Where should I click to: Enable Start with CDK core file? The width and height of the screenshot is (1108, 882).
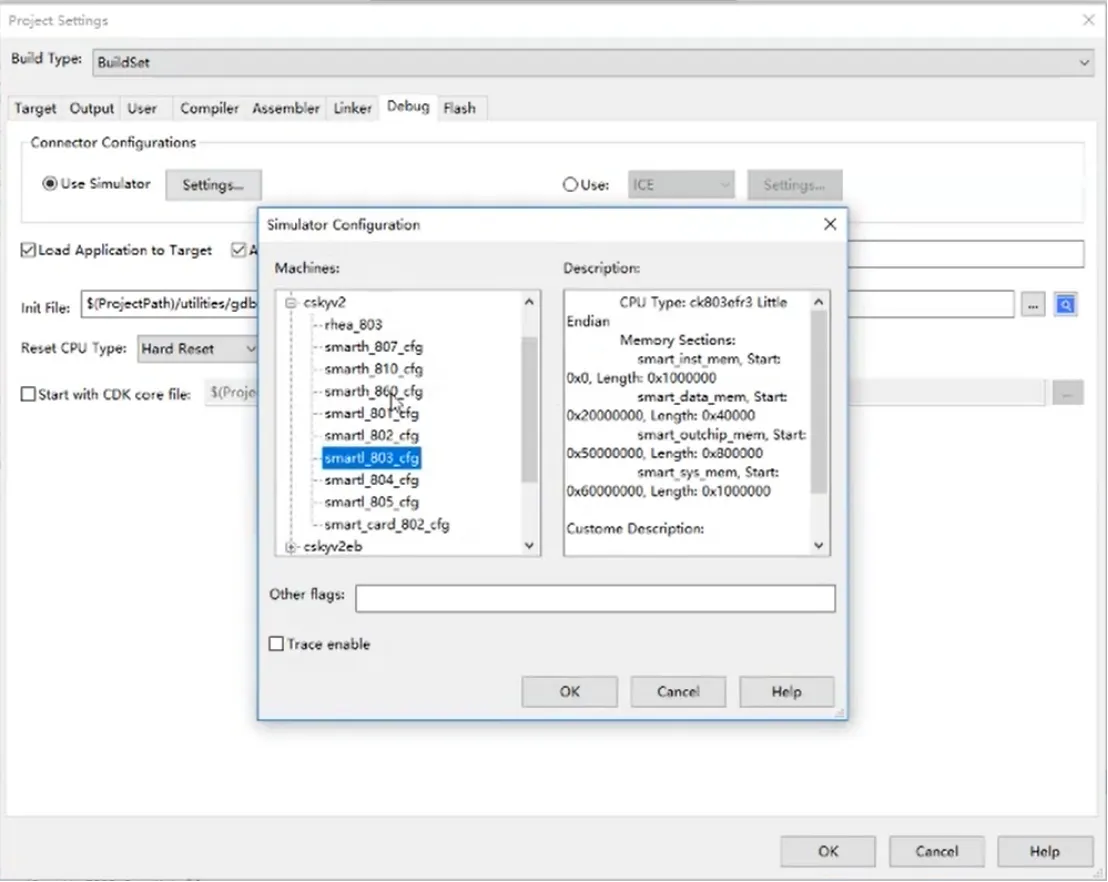coord(28,394)
